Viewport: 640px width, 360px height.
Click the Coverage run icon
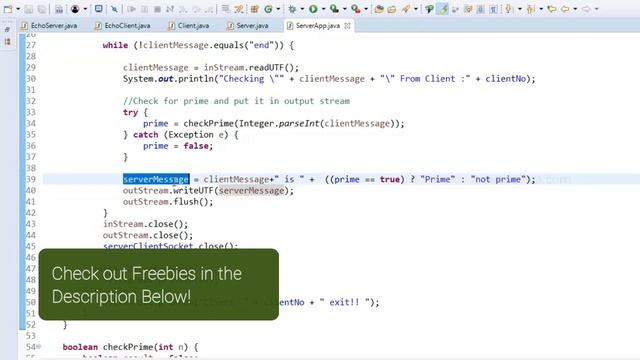pos(334,9)
